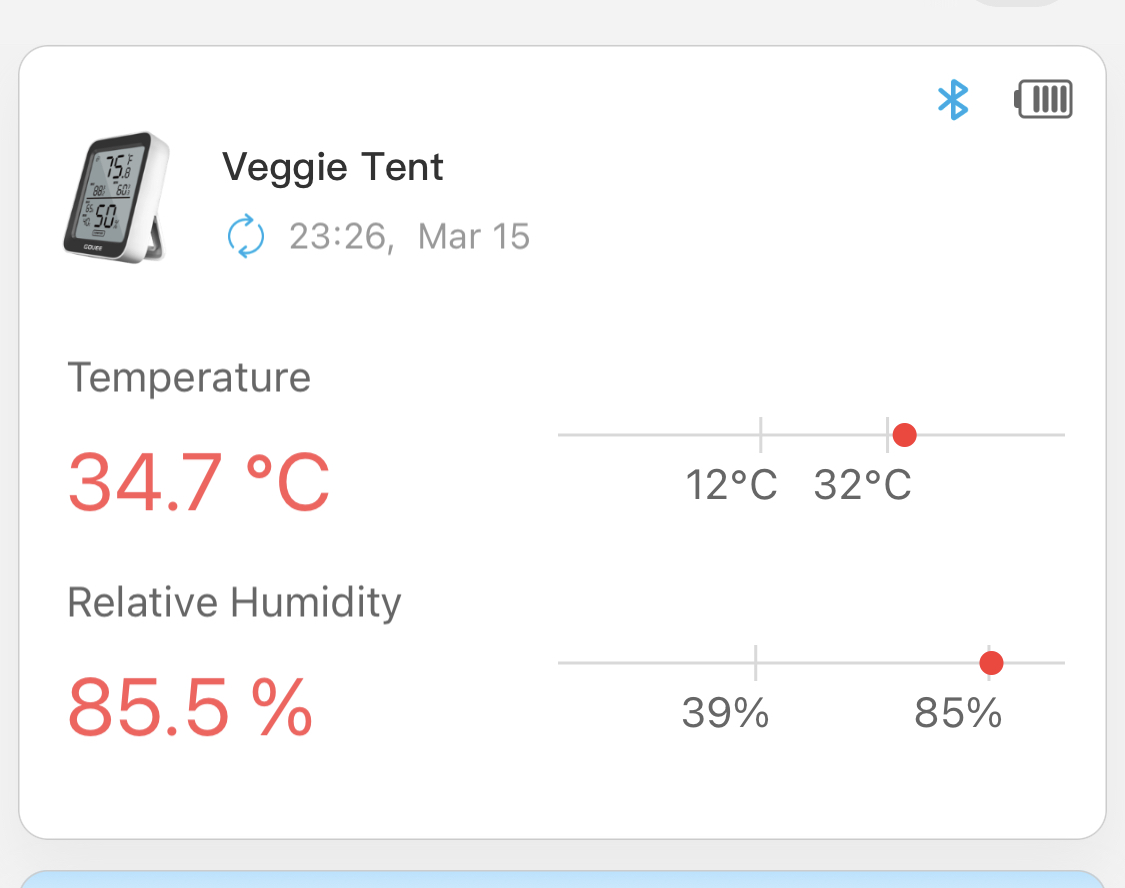Click the red humidity range marker dot
The height and width of the screenshot is (888, 1125).
coord(991,663)
